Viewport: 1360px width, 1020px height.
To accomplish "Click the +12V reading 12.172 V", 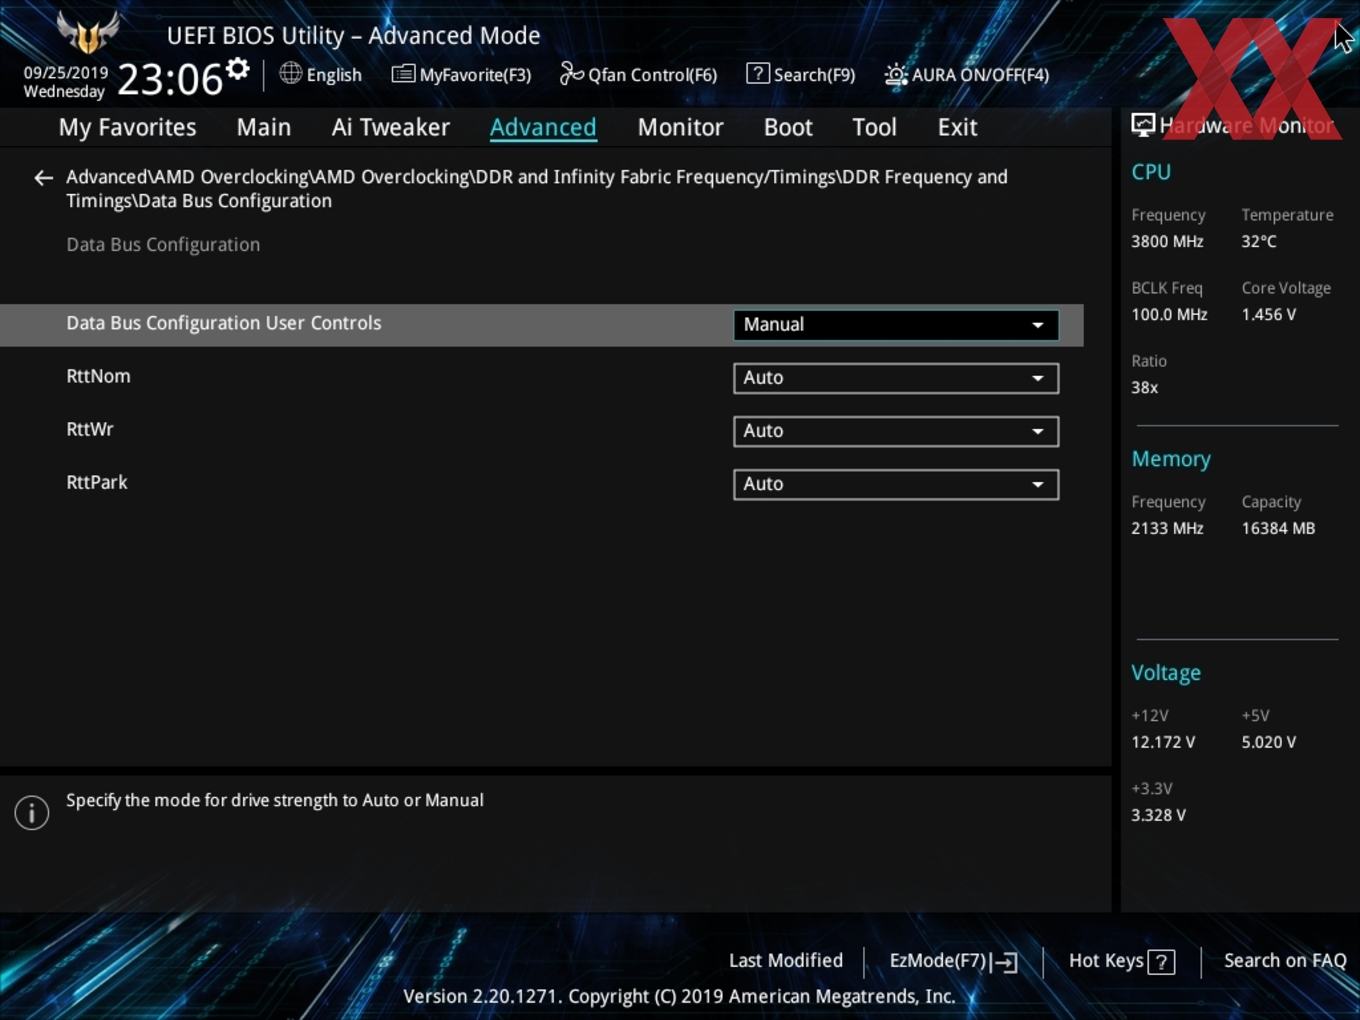I will point(1163,742).
